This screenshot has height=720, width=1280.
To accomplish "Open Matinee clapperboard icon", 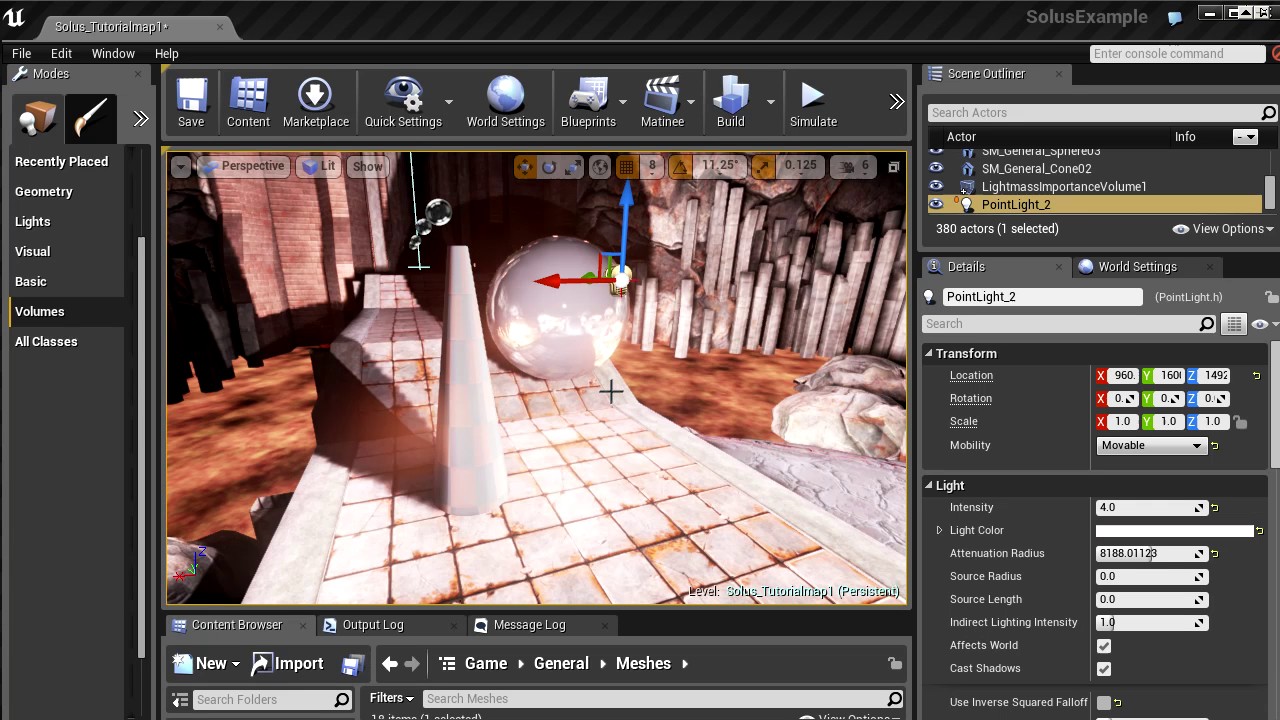I will point(662,103).
